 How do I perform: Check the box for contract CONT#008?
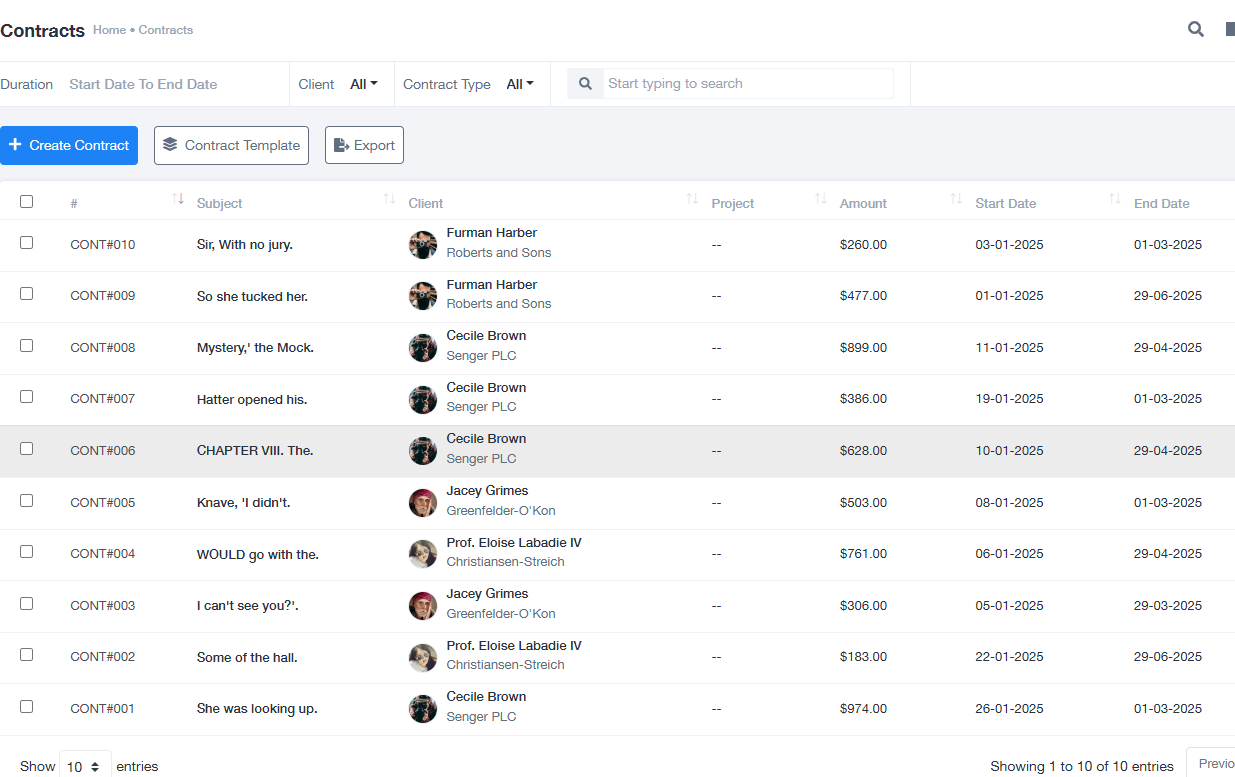click(x=27, y=346)
